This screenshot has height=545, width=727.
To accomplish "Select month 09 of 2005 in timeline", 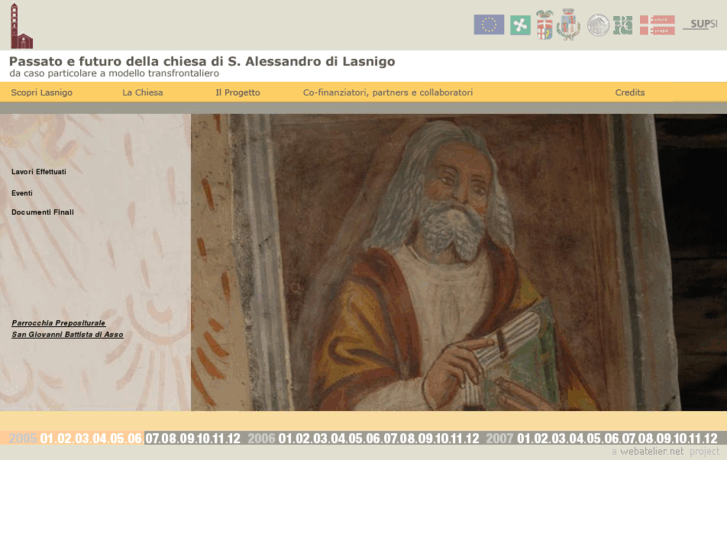I will pos(187,438).
